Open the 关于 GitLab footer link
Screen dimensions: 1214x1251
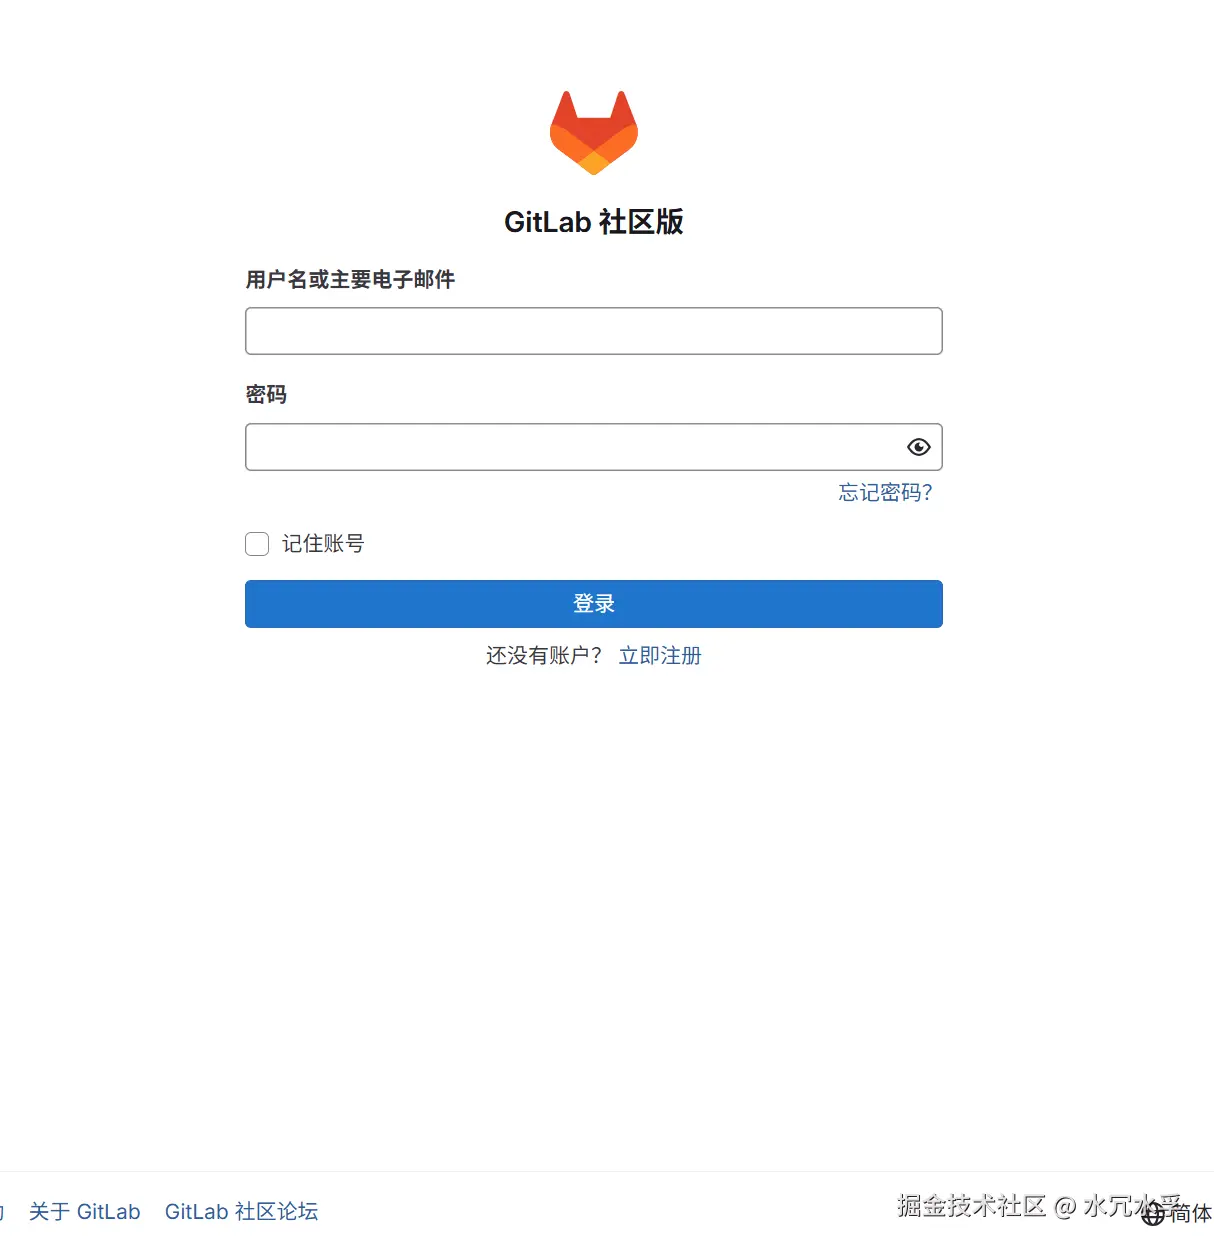(85, 1212)
